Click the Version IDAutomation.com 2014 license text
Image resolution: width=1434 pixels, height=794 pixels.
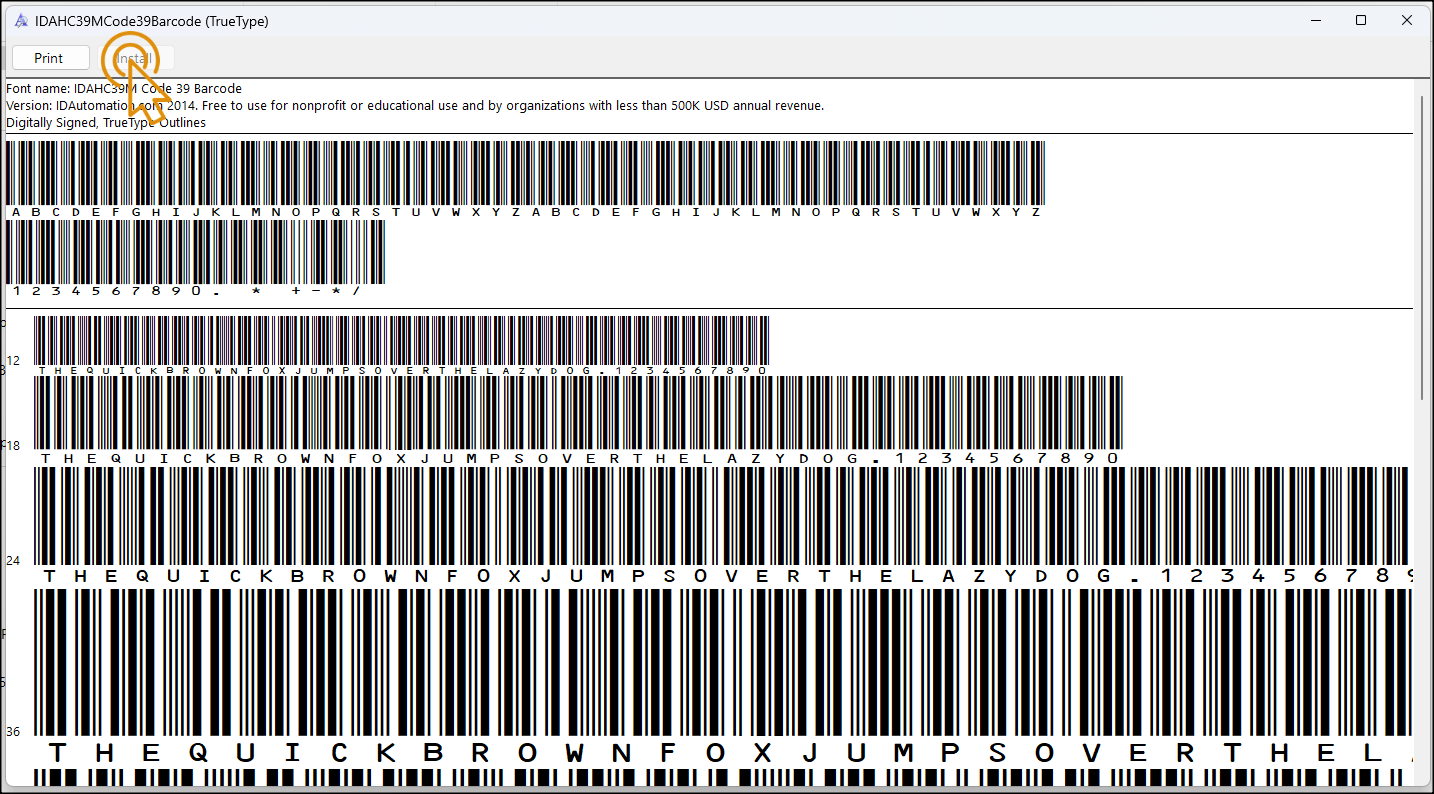pos(415,105)
